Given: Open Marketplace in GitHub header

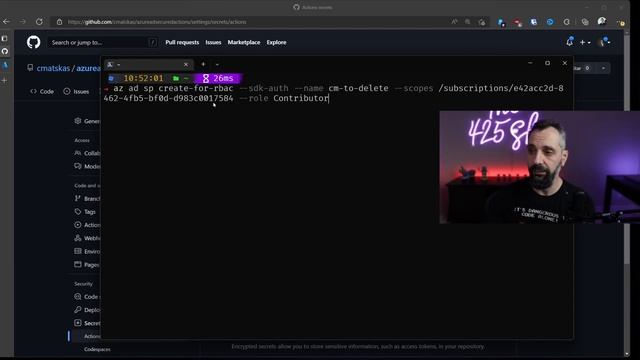Looking at the screenshot, I should 244,42.
